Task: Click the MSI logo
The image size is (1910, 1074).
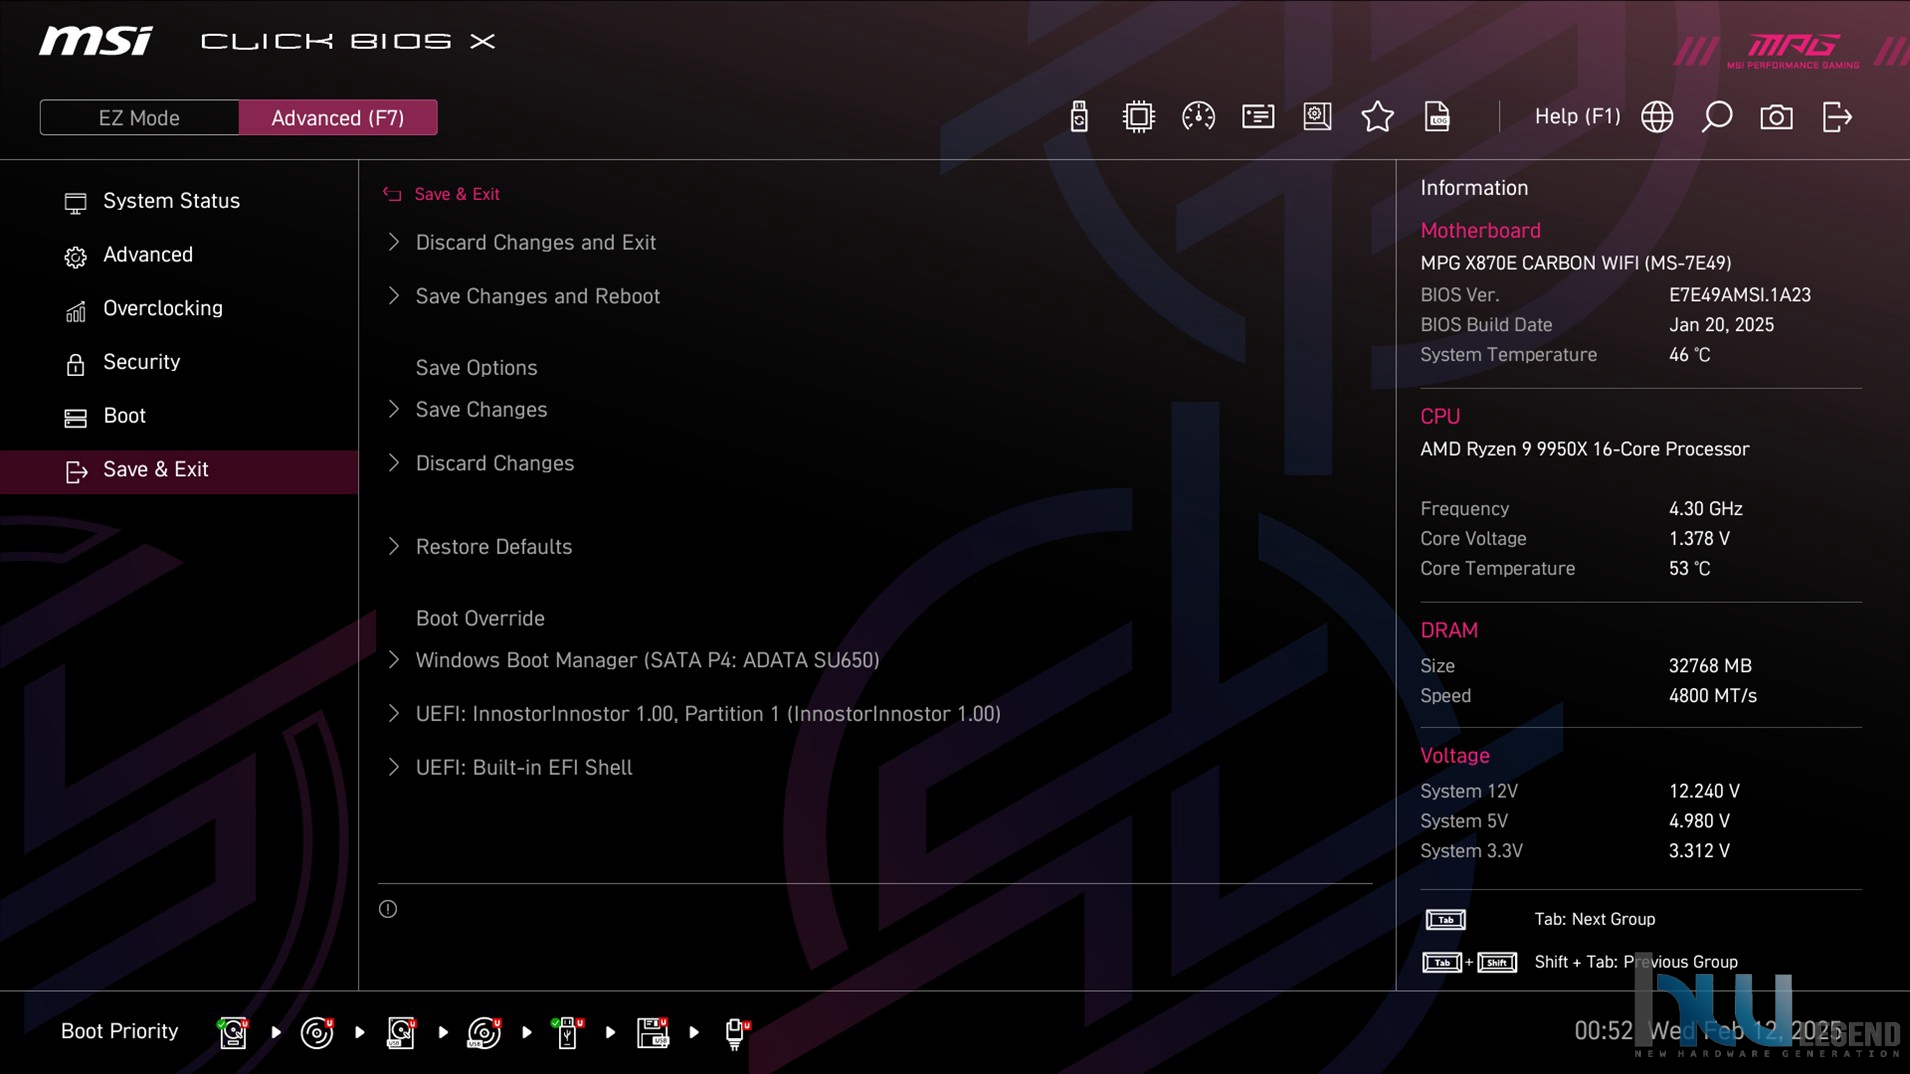Action: 96,41
